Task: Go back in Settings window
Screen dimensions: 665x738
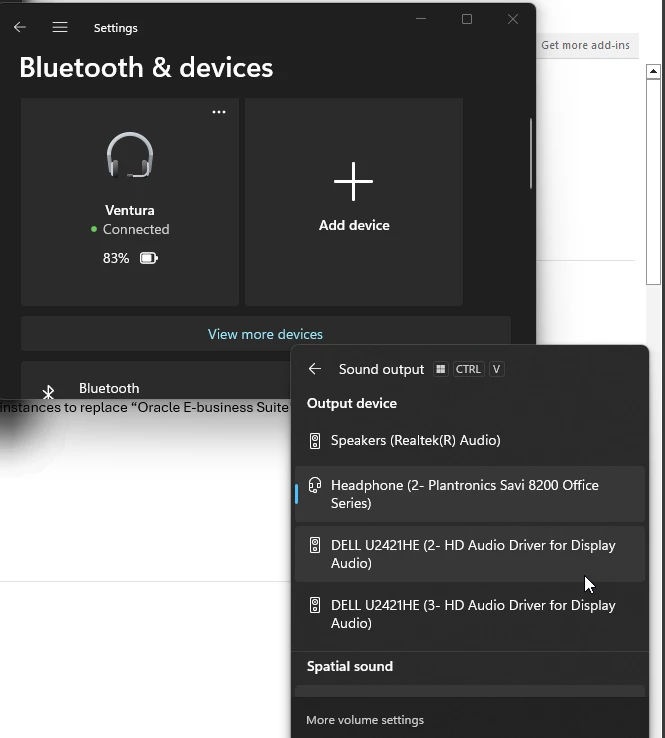Action: 20,27
